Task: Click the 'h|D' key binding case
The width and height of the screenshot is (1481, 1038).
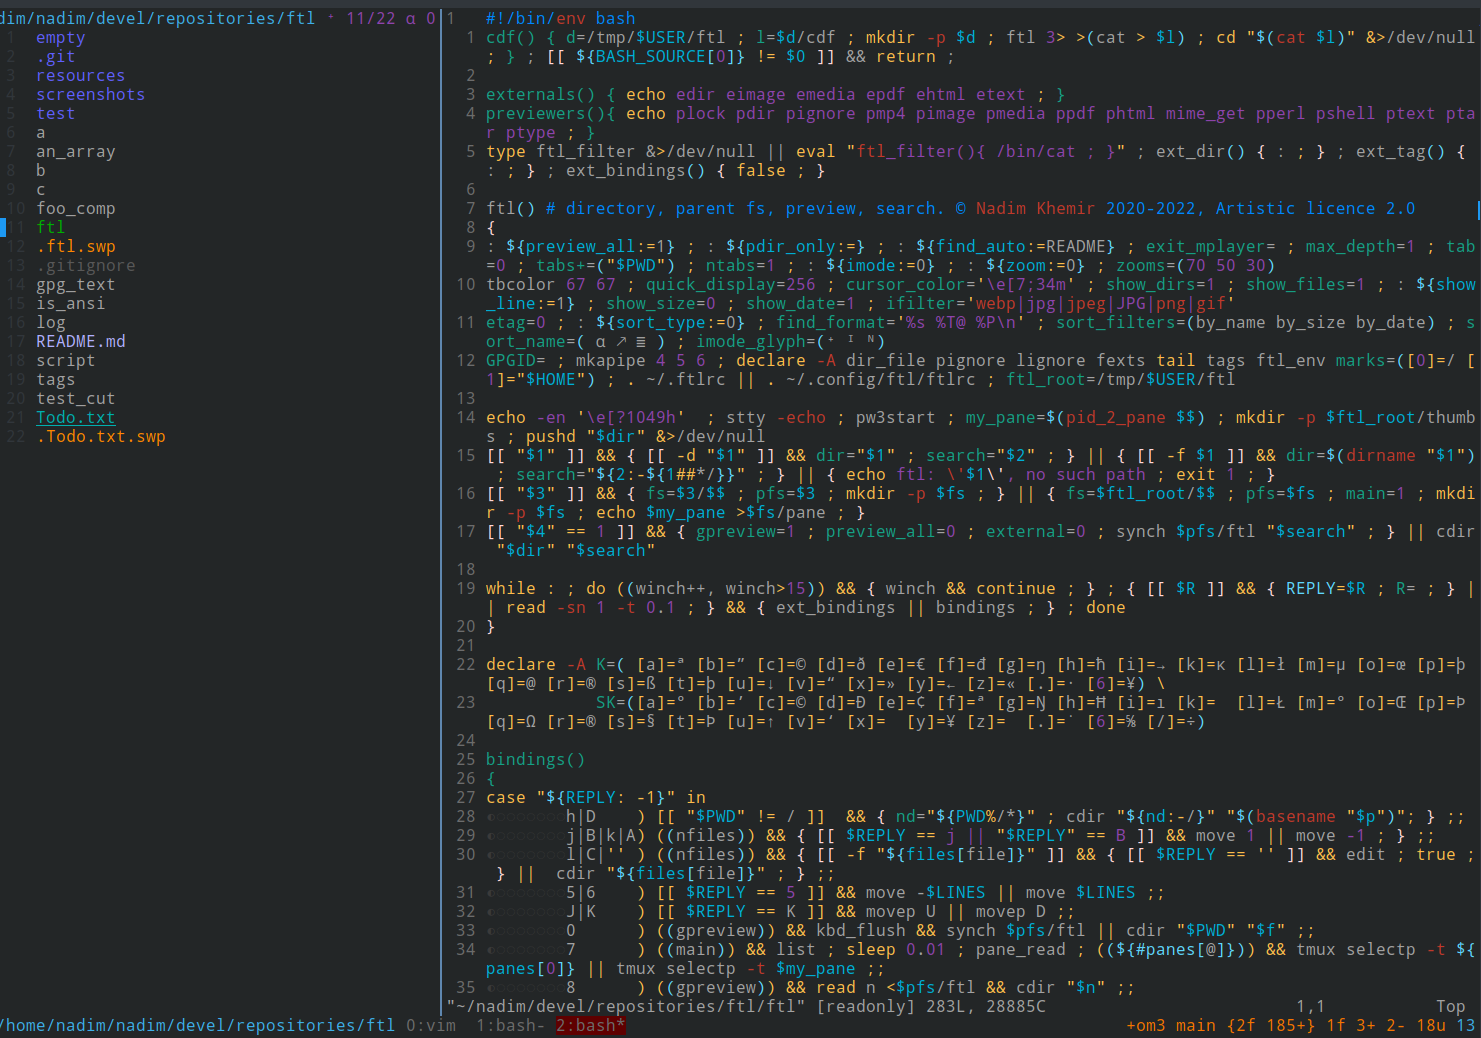Action: [581, 817]
